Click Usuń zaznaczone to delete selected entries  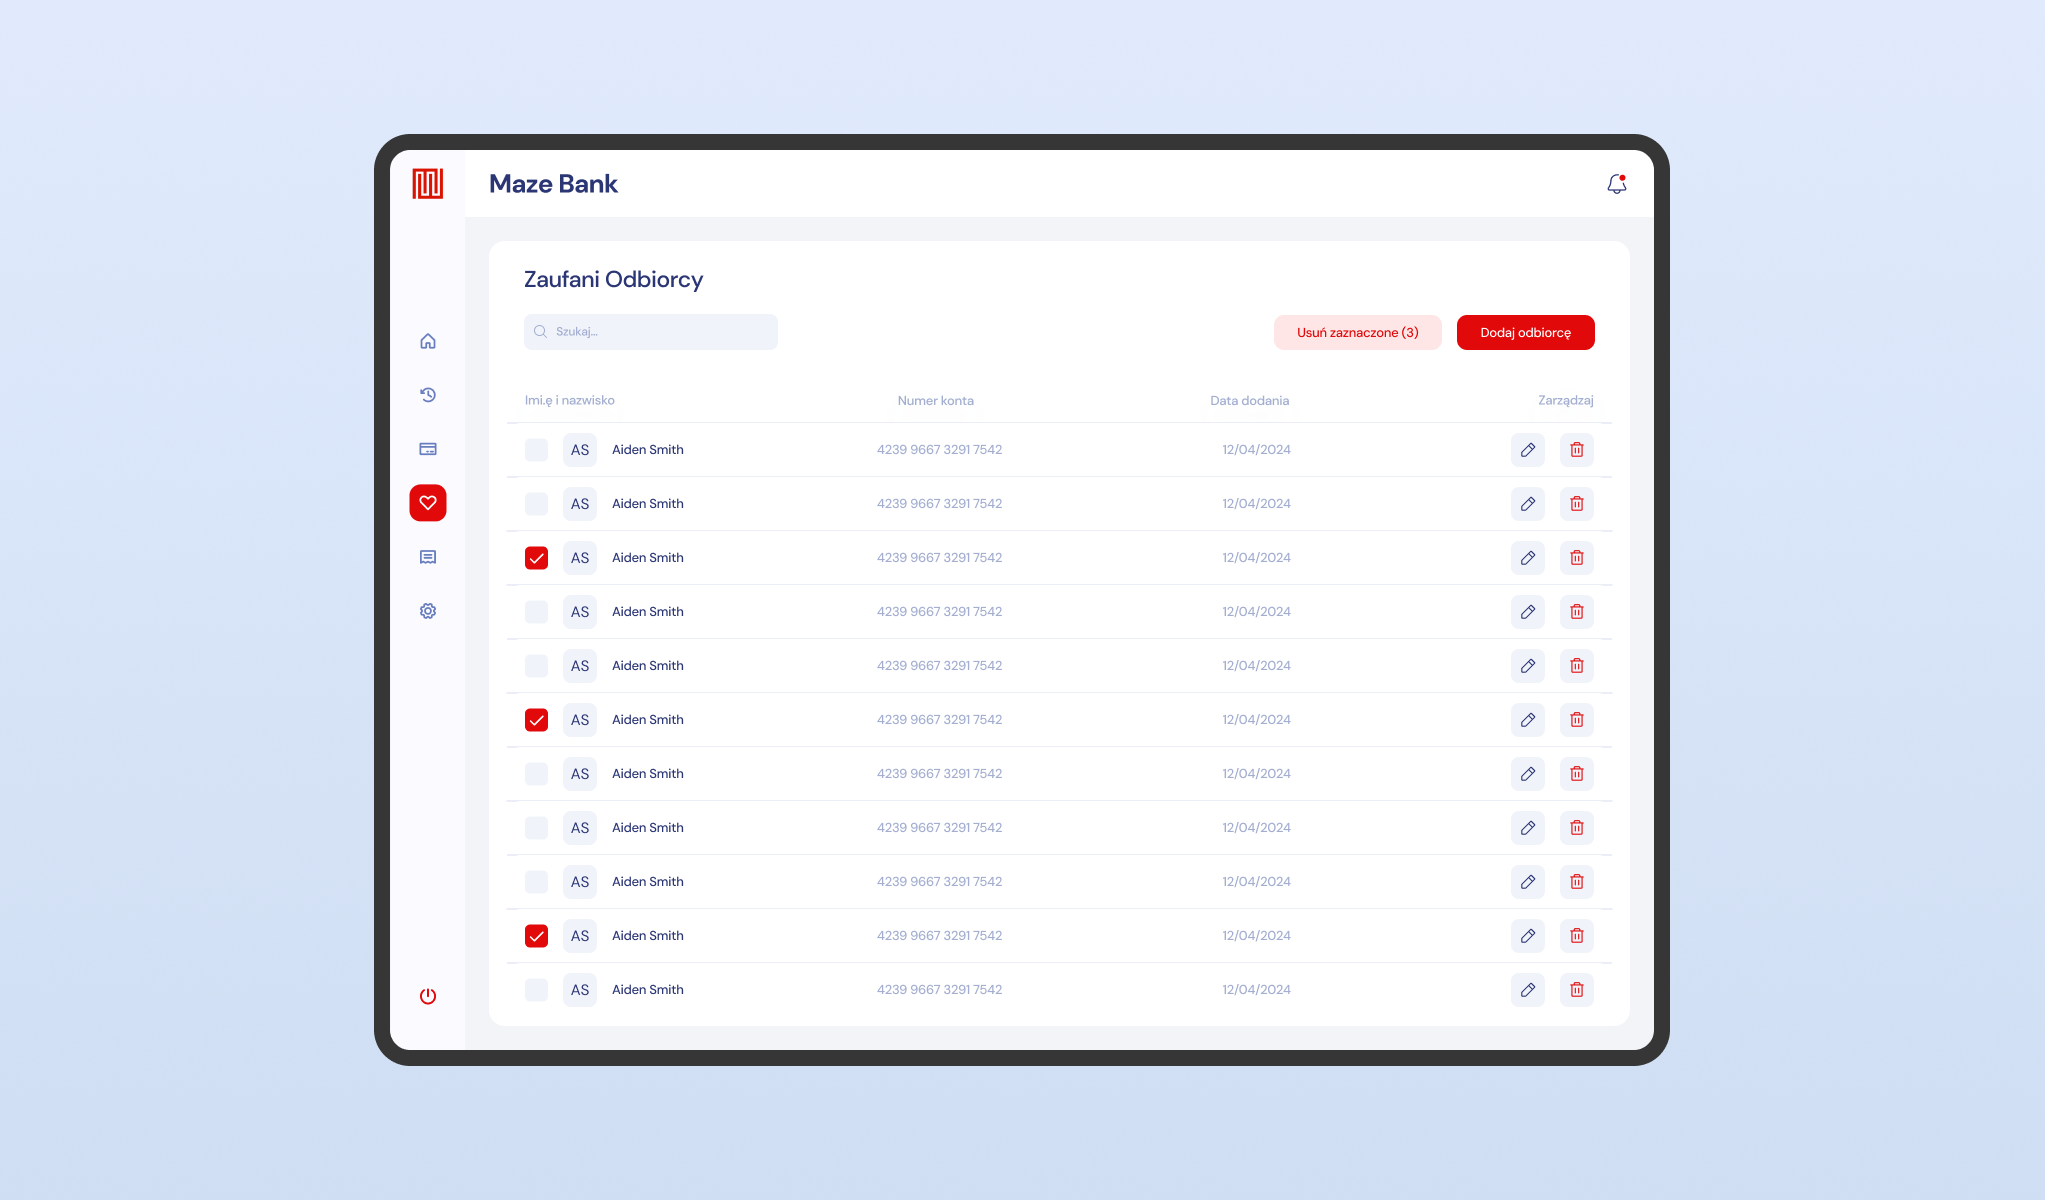pyautogui.click(x=1357, y=331)
